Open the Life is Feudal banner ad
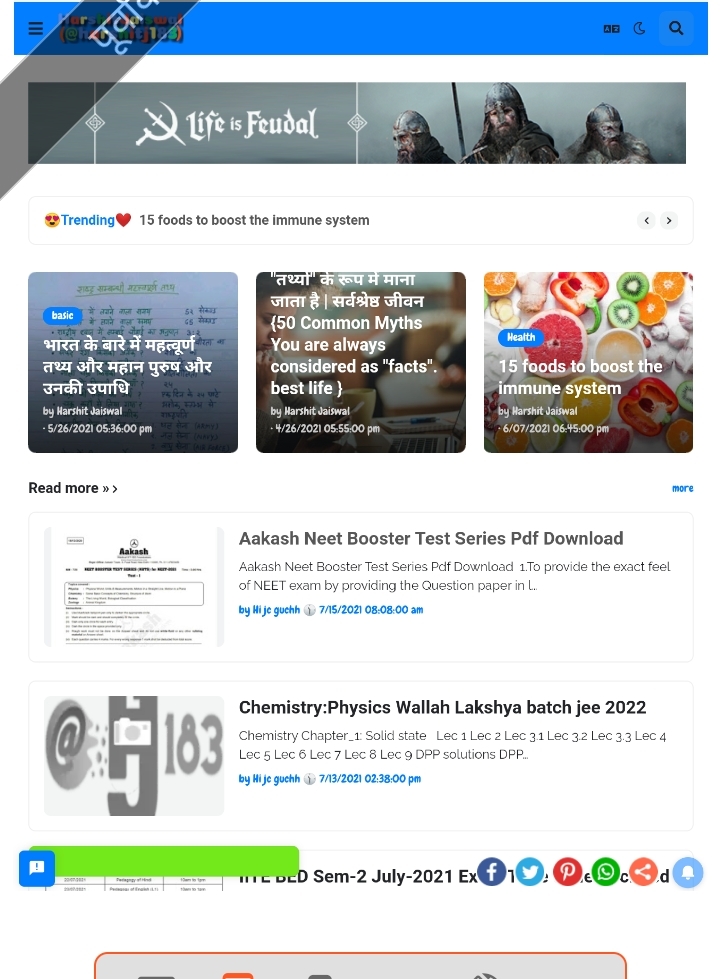The width and height of the screenshot is (720, 979). pyautogui.click(x=357, y=123)
